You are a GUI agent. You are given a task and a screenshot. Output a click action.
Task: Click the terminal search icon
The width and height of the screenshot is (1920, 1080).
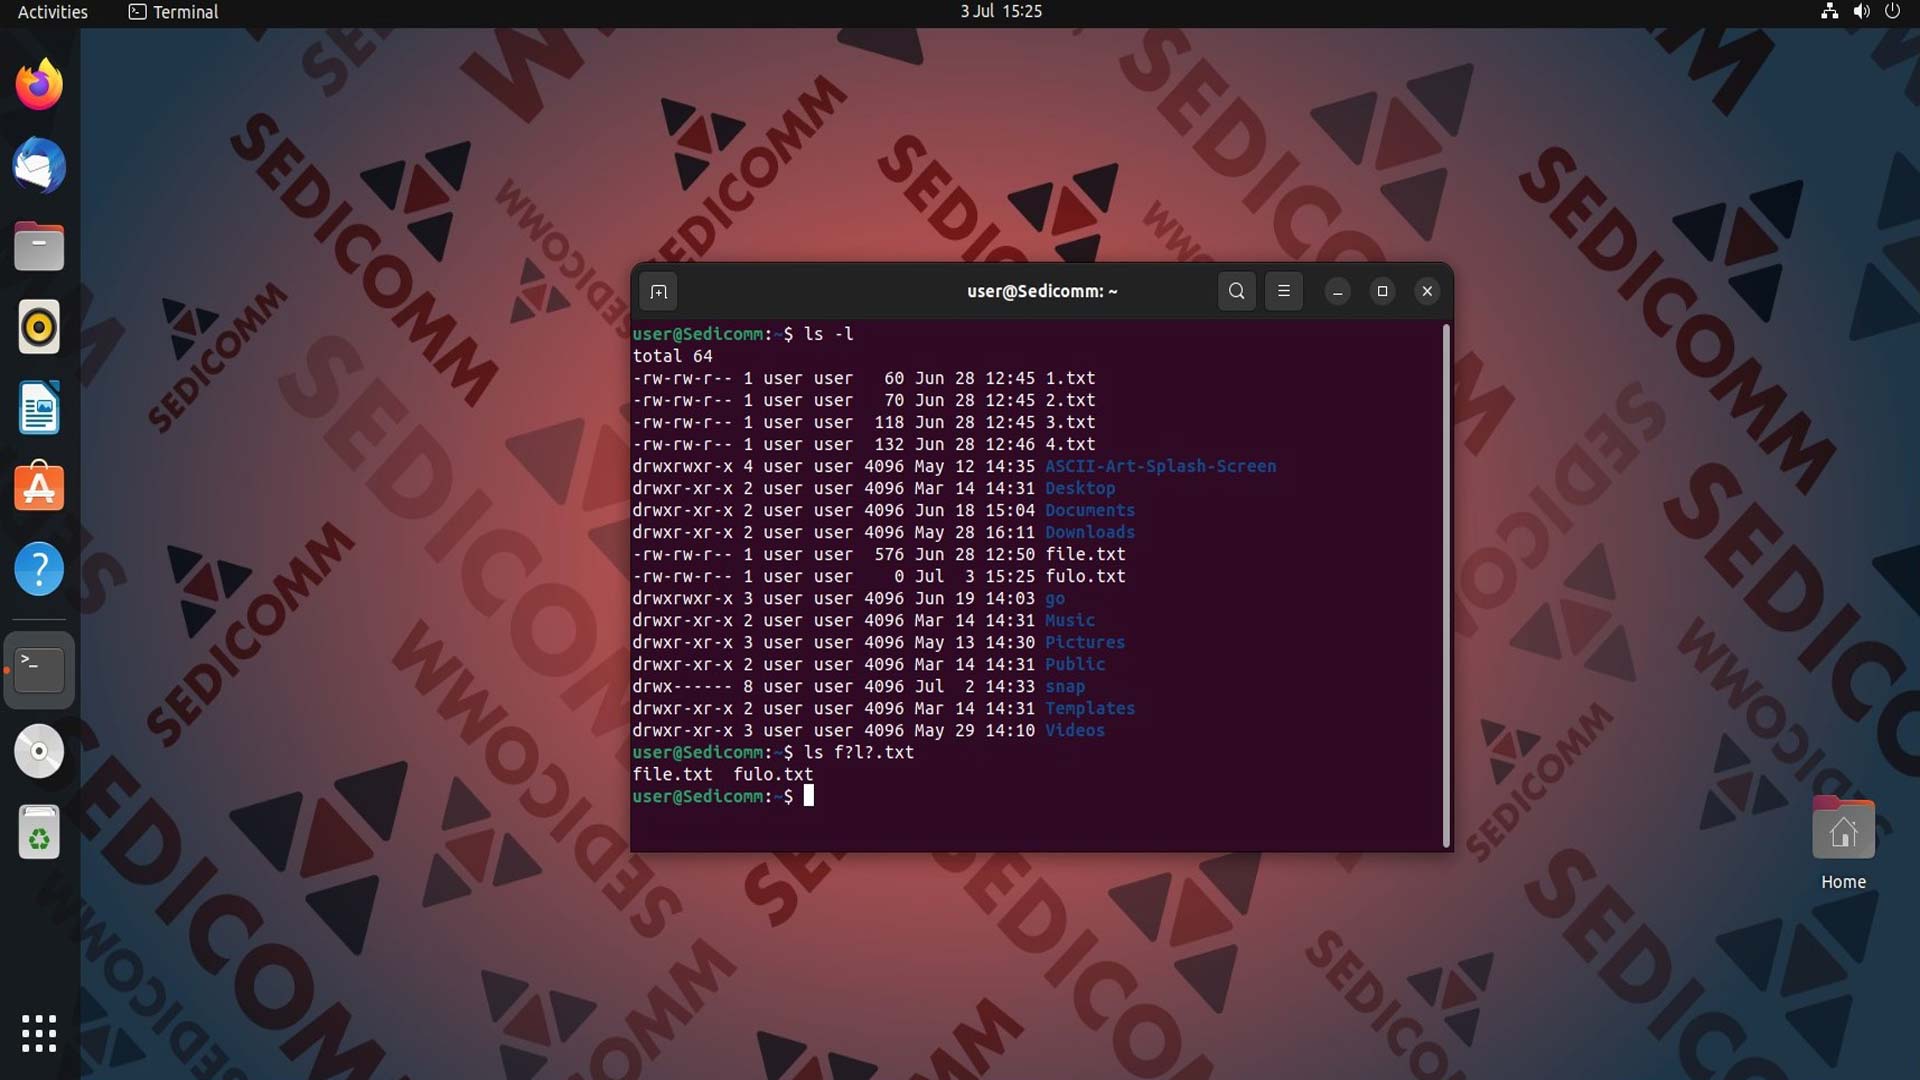(x=1236, y=291)
